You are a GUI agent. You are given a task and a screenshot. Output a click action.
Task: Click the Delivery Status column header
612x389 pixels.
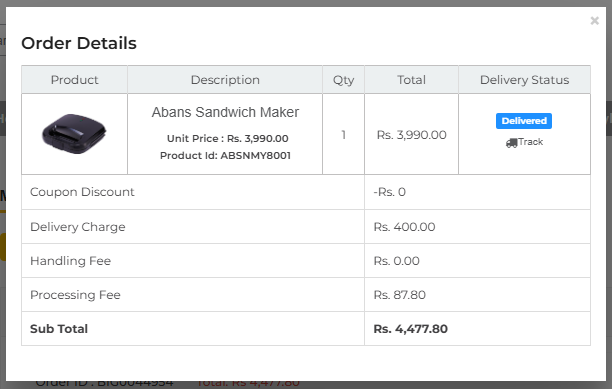click(x=524, y=80)
